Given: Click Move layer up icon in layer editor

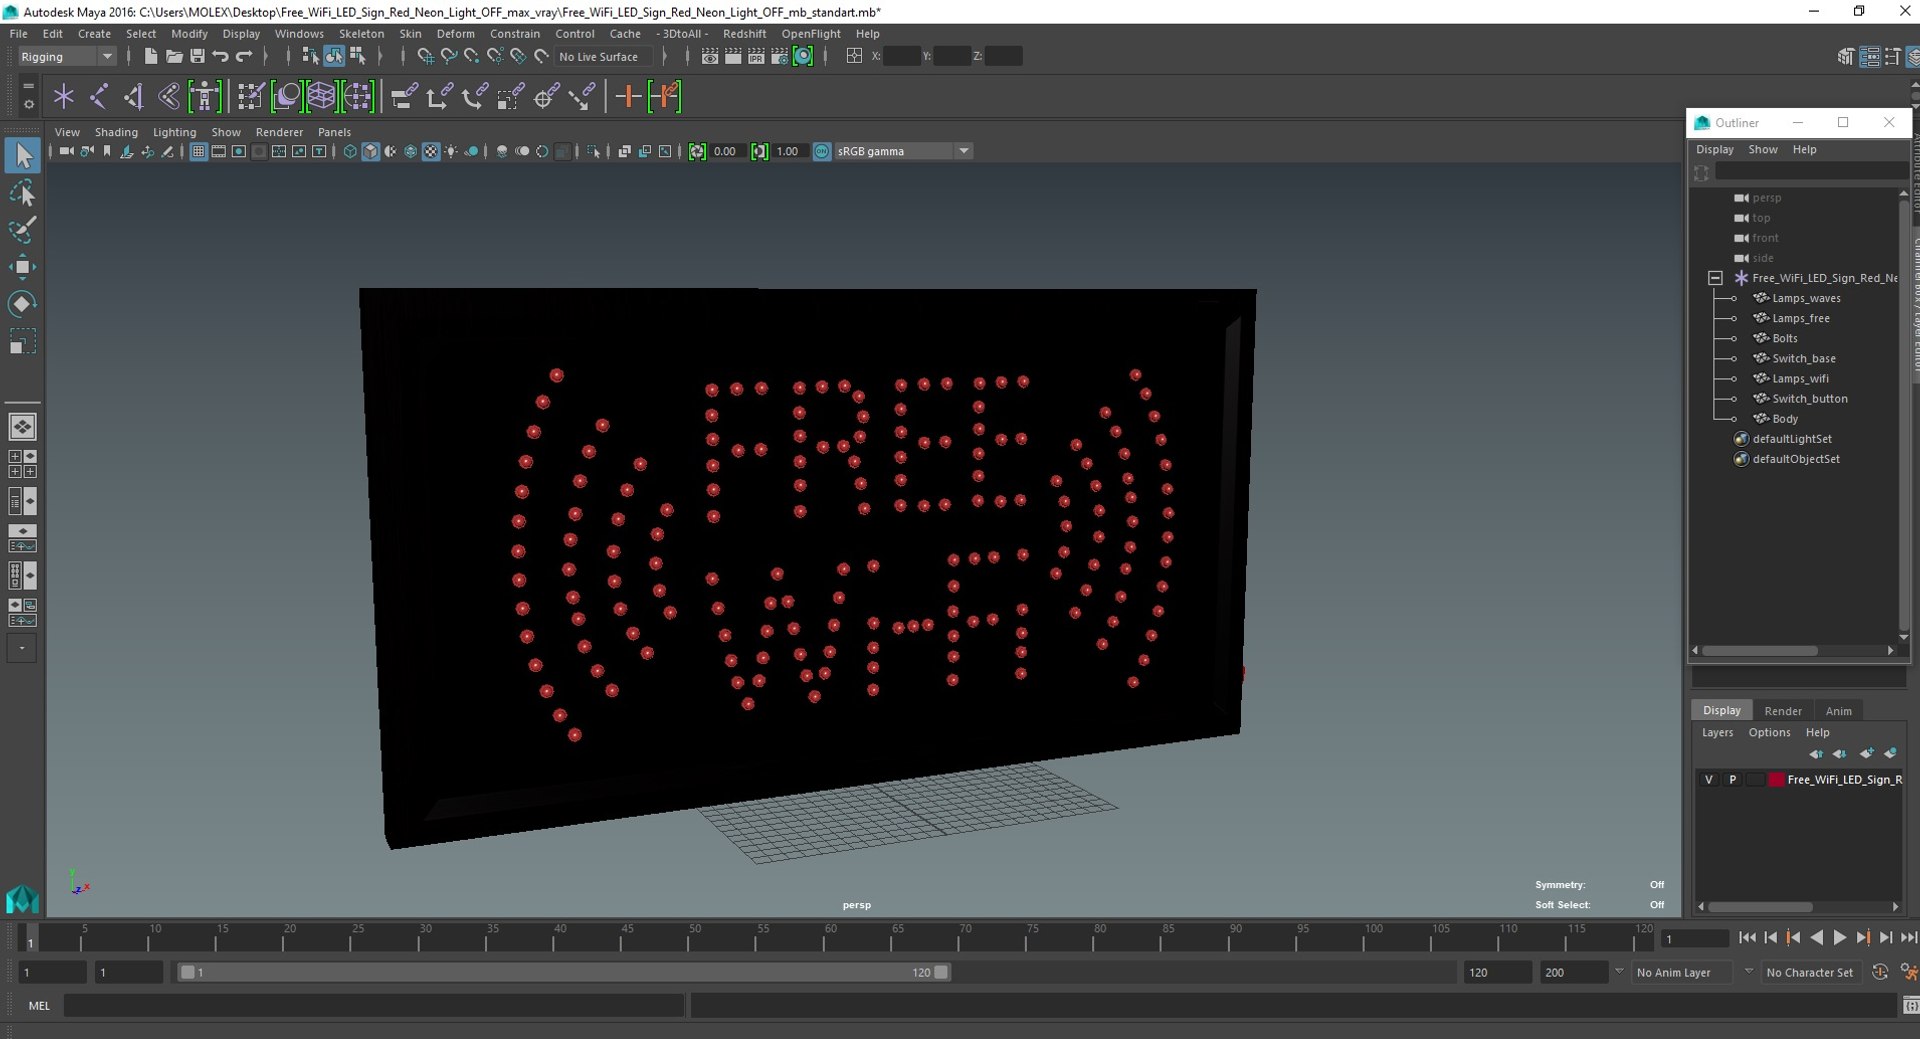Looking at the screenshot, I should [x=1816, y=754].
